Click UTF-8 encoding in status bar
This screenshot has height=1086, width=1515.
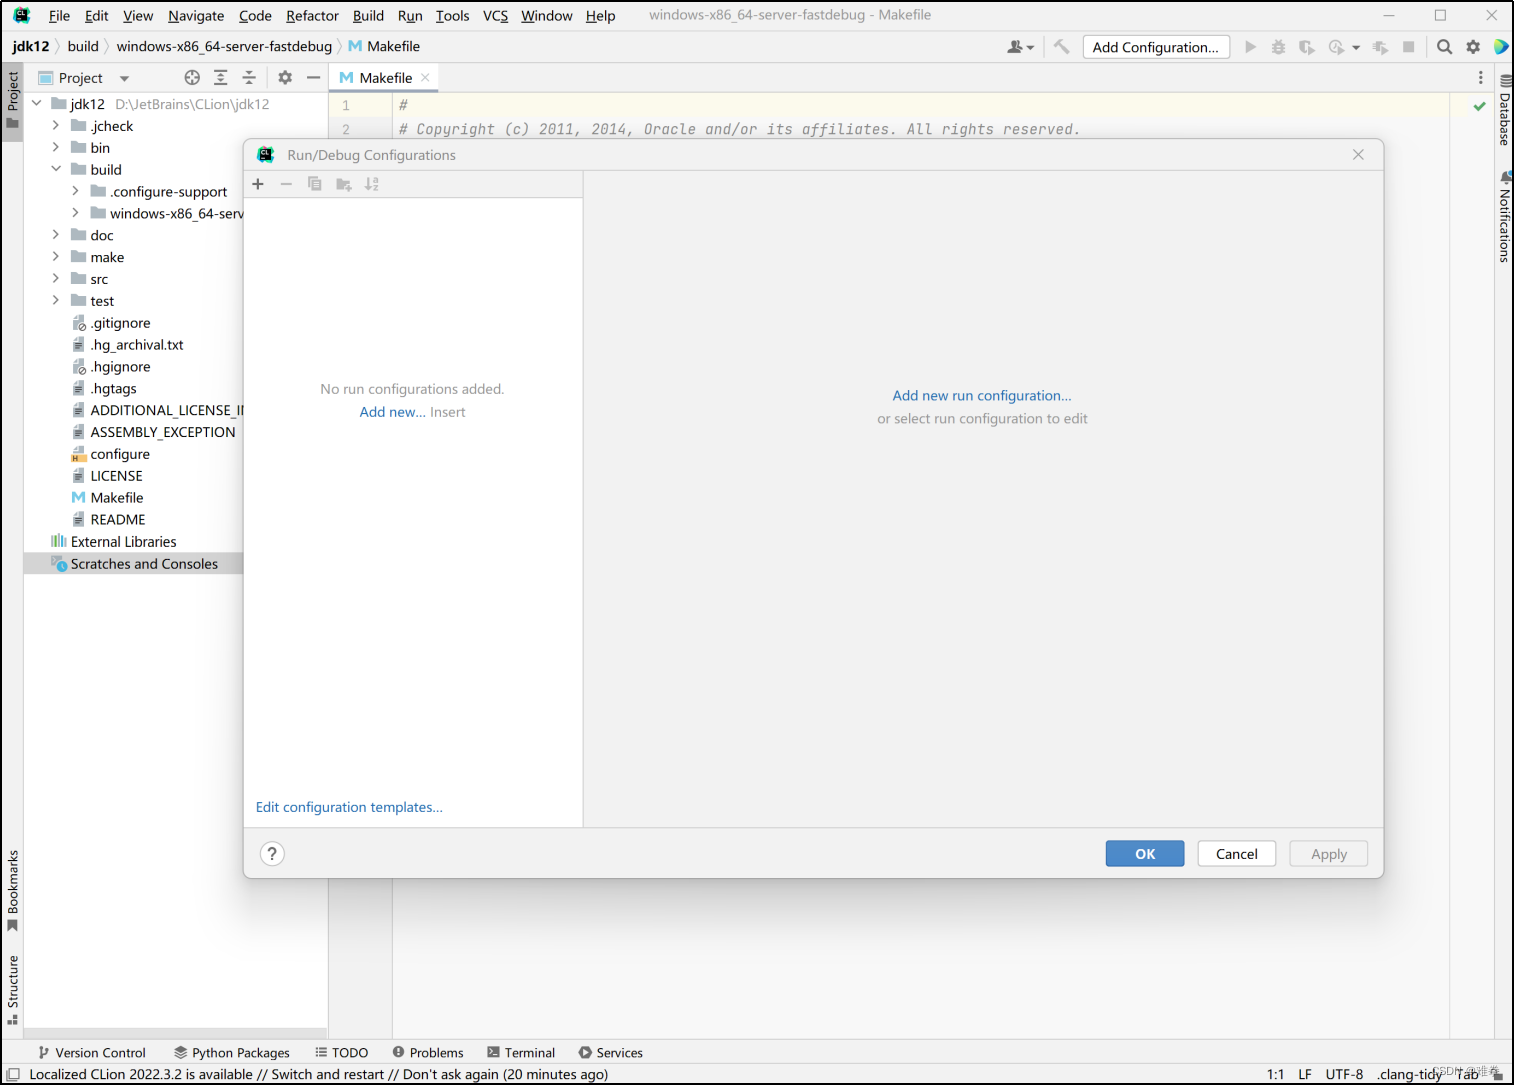click(1344, 1075)
